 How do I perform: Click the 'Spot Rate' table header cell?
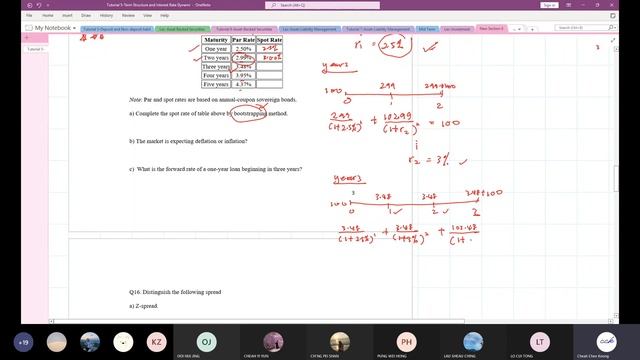click(x=269, y=40)
